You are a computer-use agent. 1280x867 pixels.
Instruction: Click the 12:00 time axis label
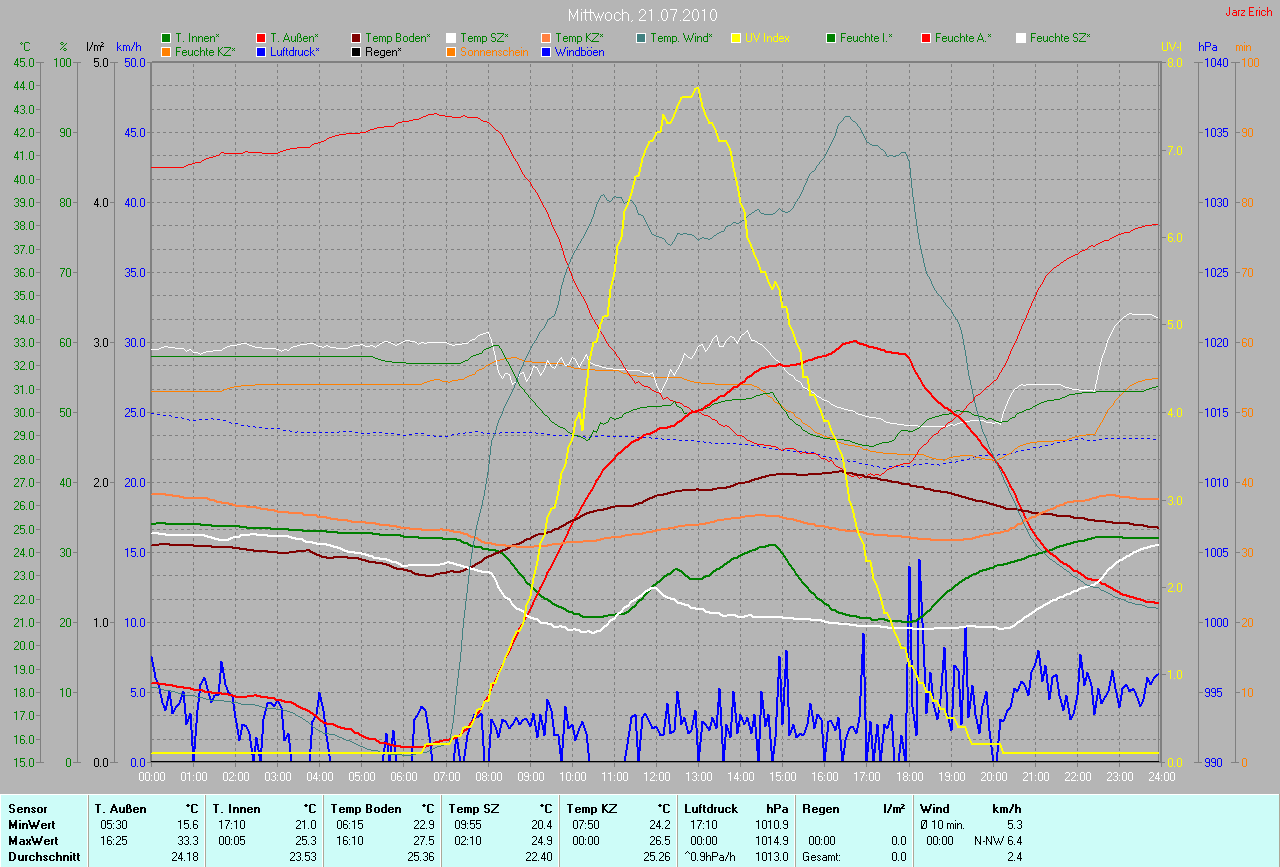pyautogui.click(x=656, y=776)
